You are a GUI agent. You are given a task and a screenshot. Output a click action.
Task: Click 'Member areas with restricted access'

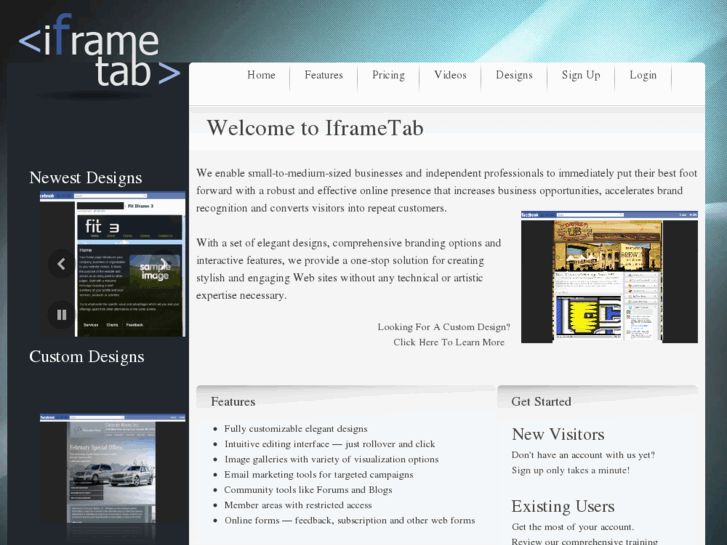[298, 505]
